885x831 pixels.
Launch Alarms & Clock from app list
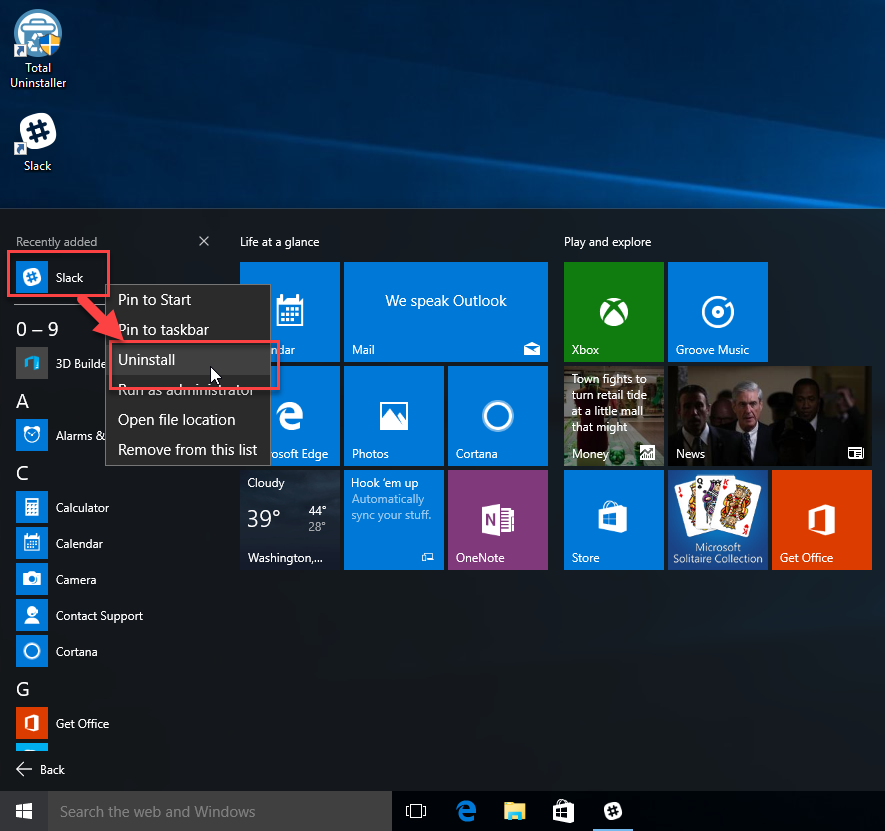coord(60,435)
